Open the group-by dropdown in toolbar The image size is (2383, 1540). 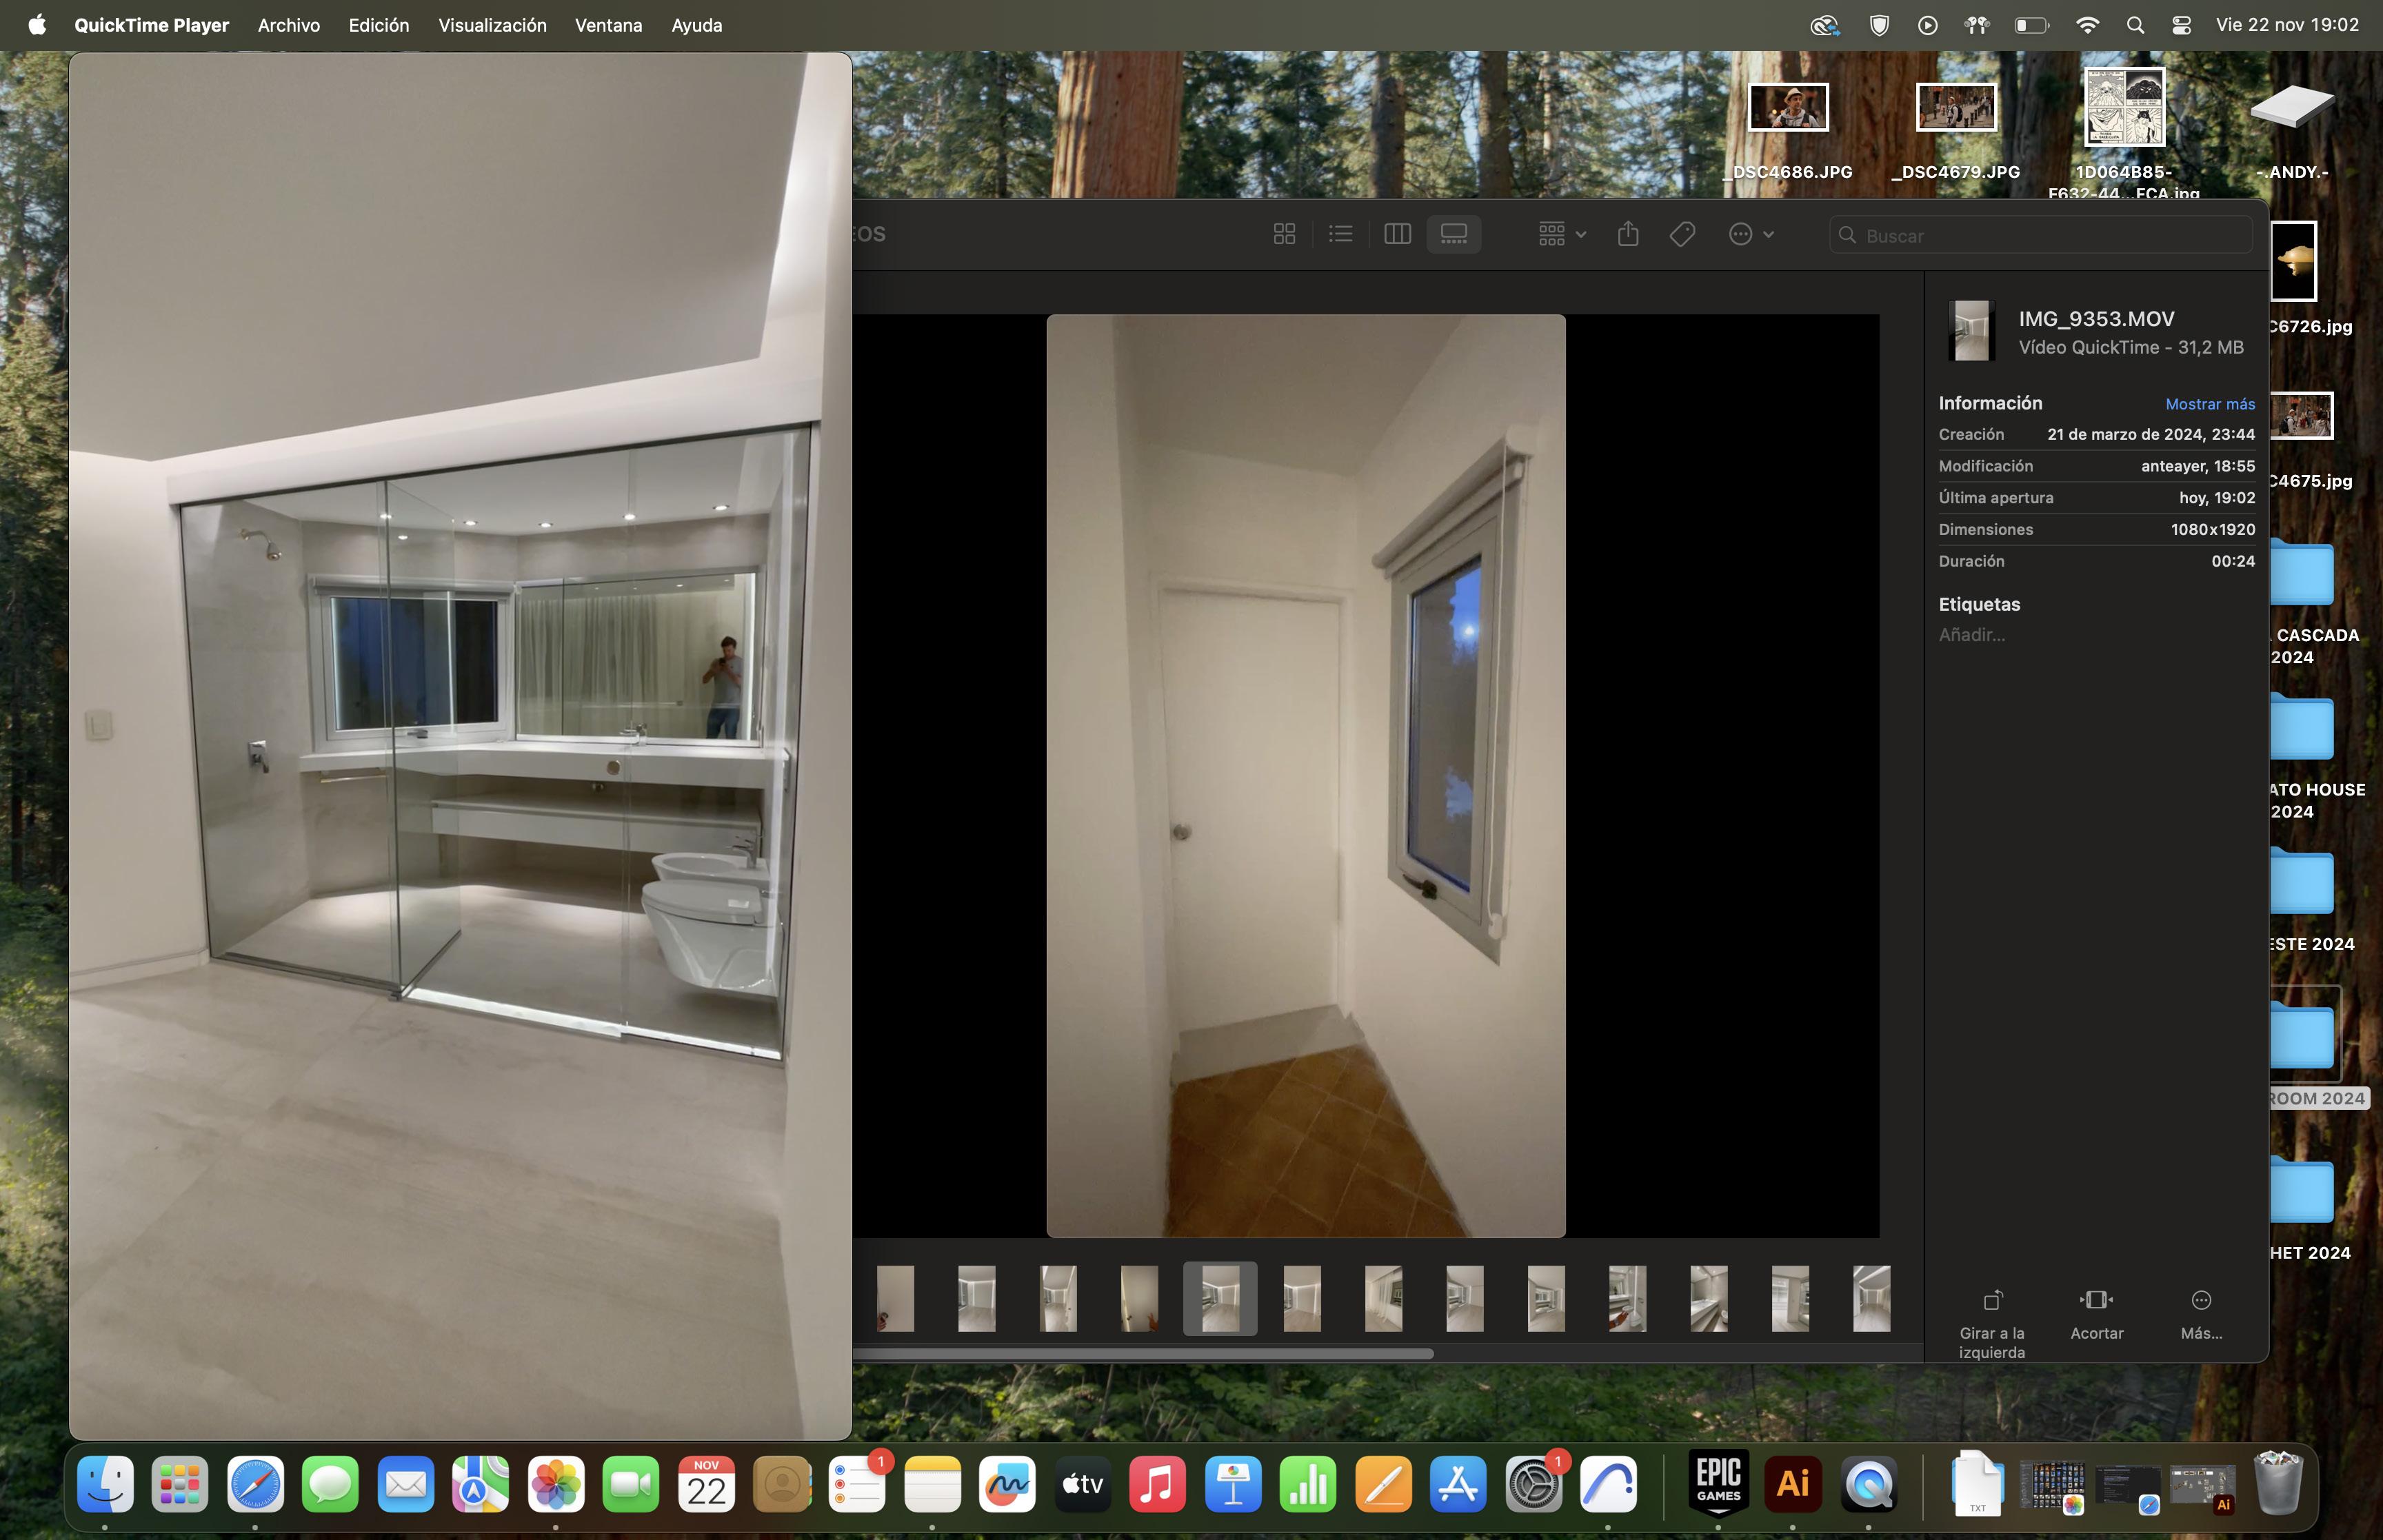click(x=1561, y=234)
